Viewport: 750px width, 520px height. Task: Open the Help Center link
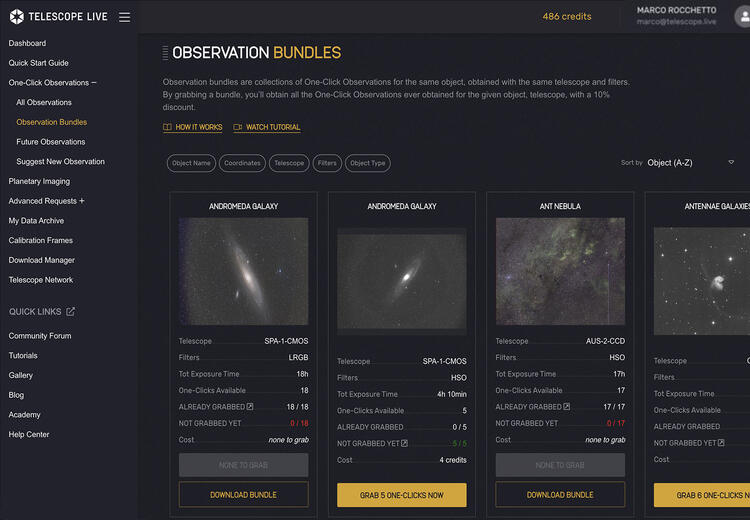[x=29, y=434]
